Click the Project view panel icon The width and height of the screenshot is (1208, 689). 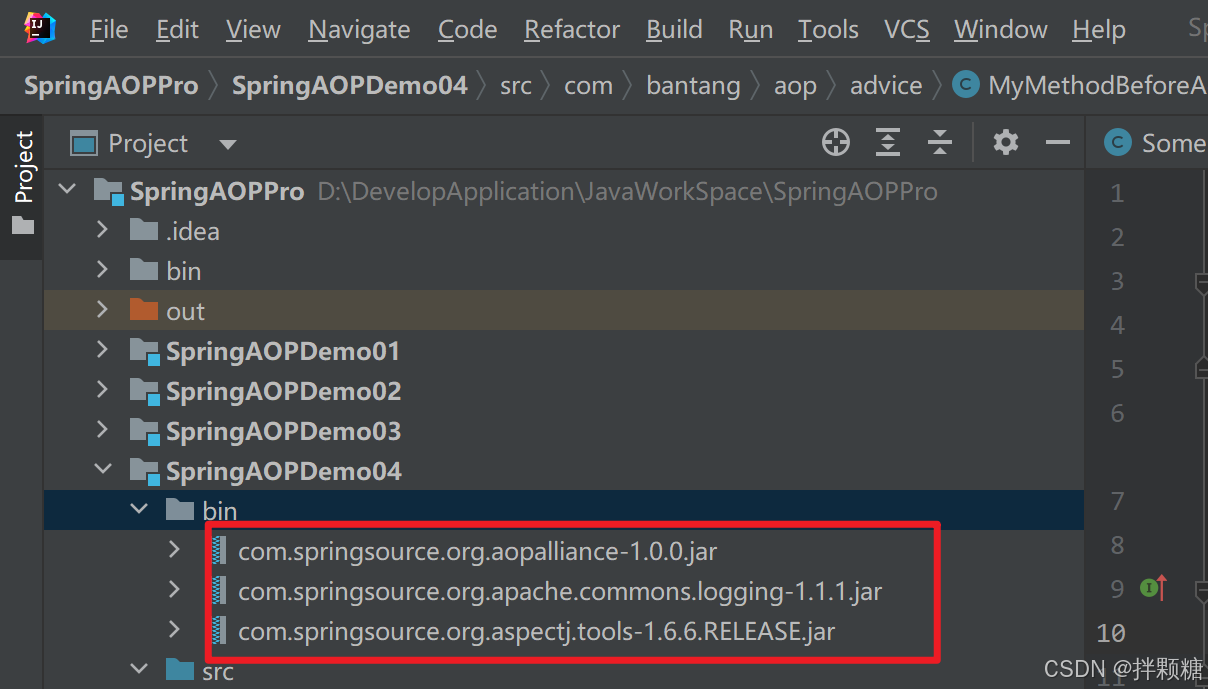tap(84, 144)
